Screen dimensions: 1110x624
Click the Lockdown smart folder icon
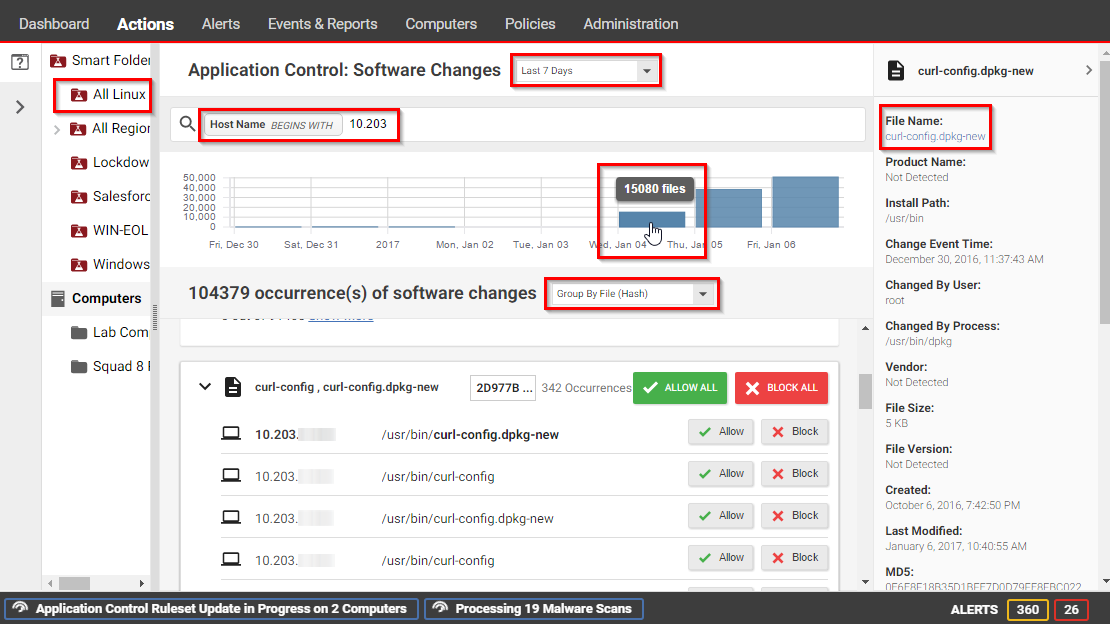pos(78,163)
